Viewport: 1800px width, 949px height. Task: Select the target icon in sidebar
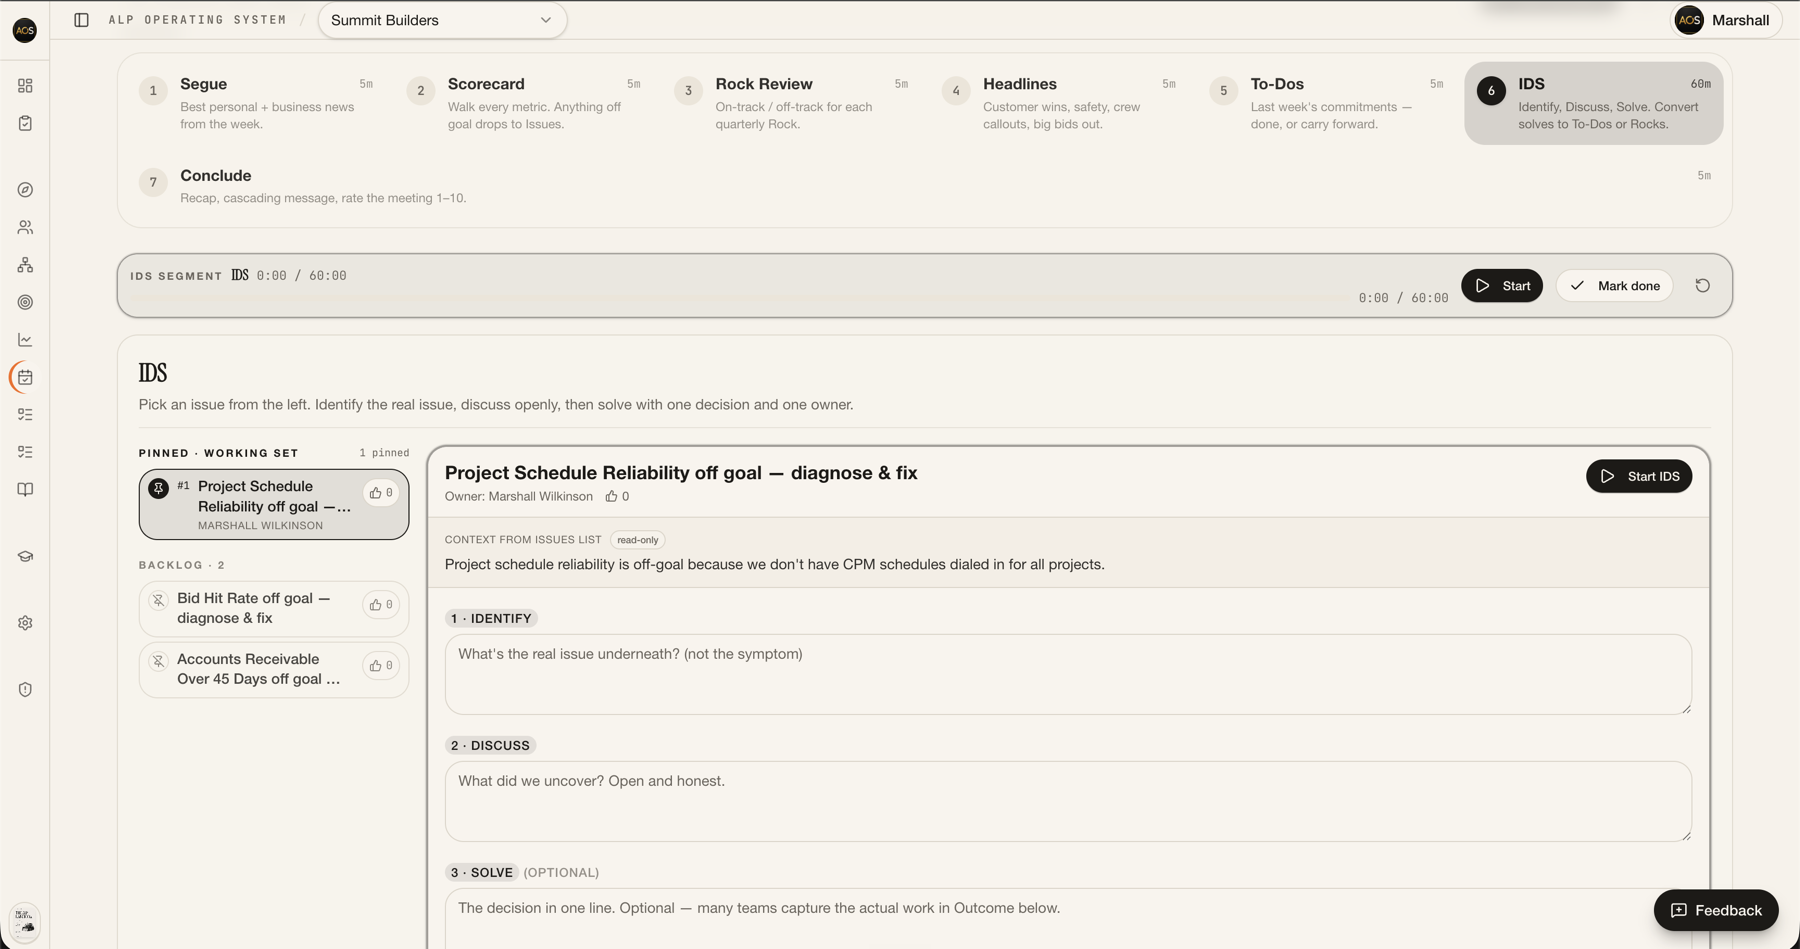[25, 302]
